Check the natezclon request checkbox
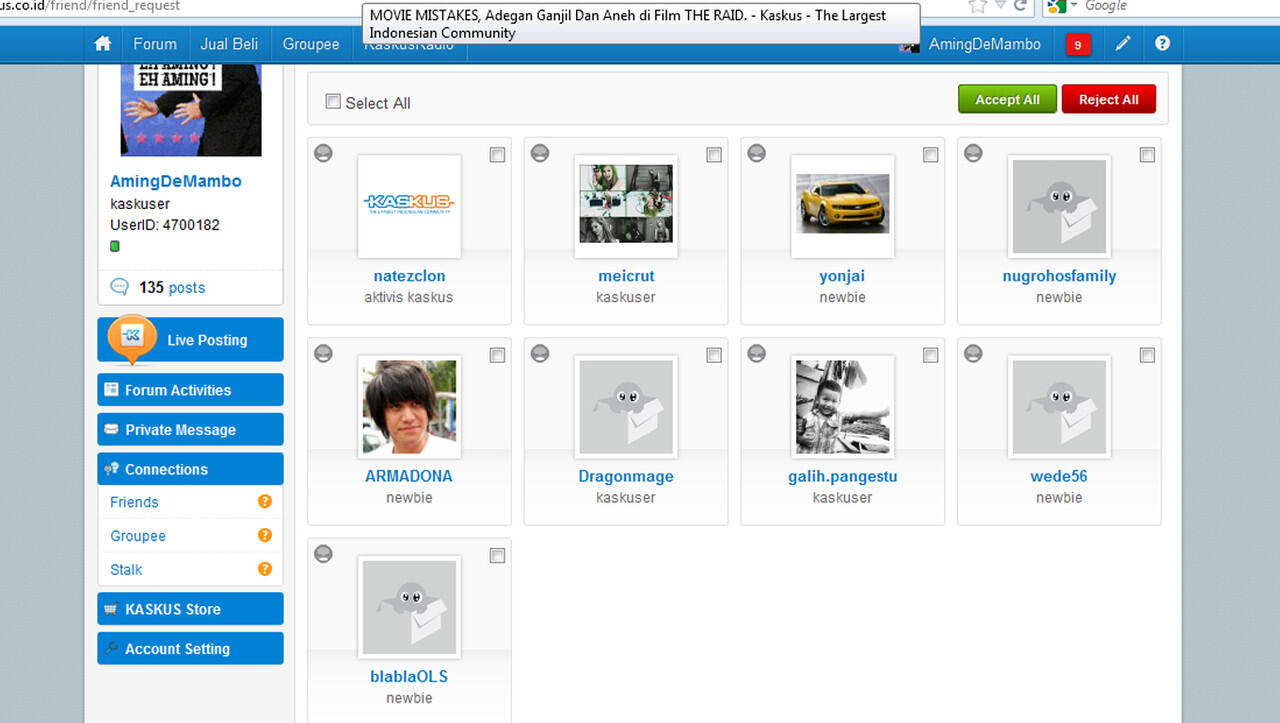1280x723 pixels. tap(497, 155)
